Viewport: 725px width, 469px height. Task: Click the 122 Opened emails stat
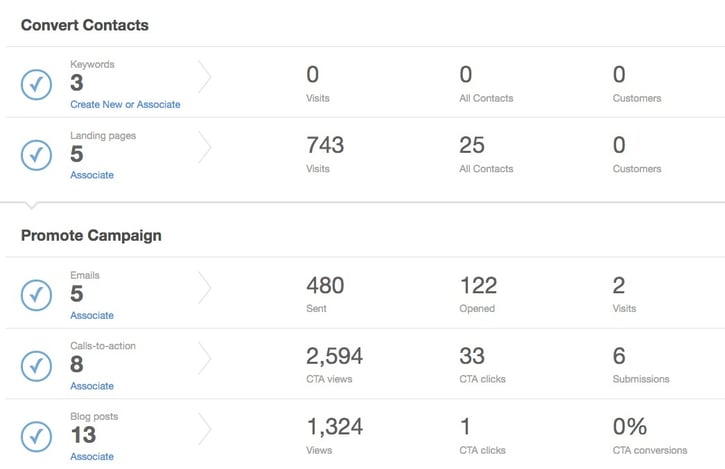pos(479,286)
